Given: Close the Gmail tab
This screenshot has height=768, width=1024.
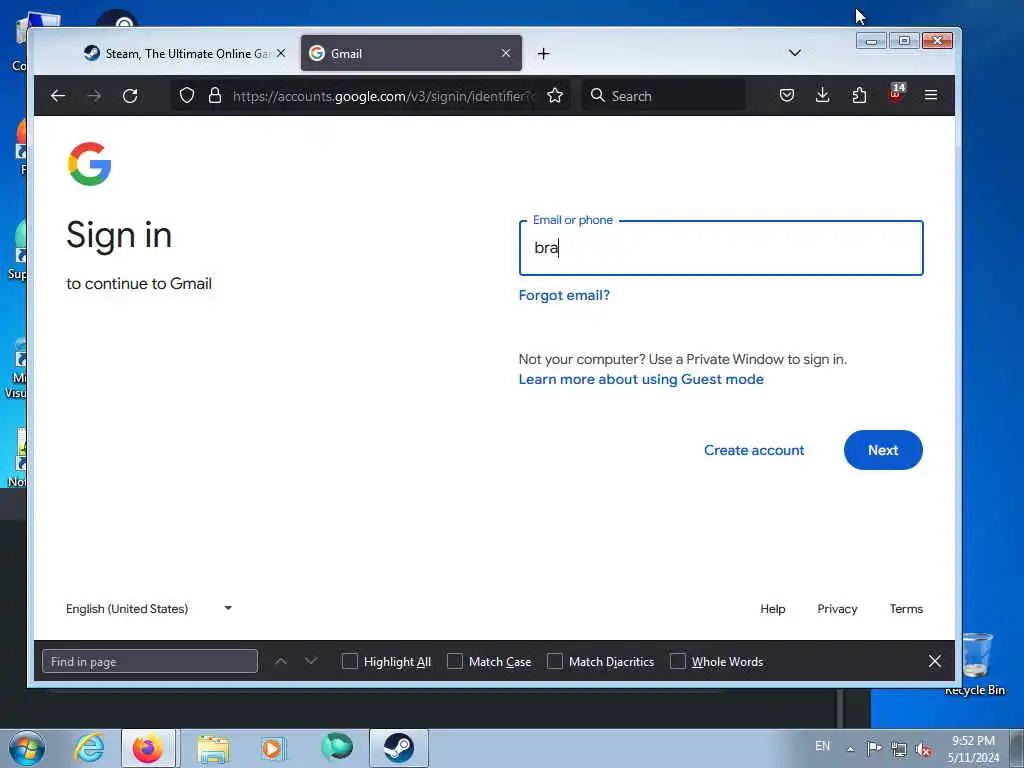Looking at the screenshot, I should (x=505, y=54).
